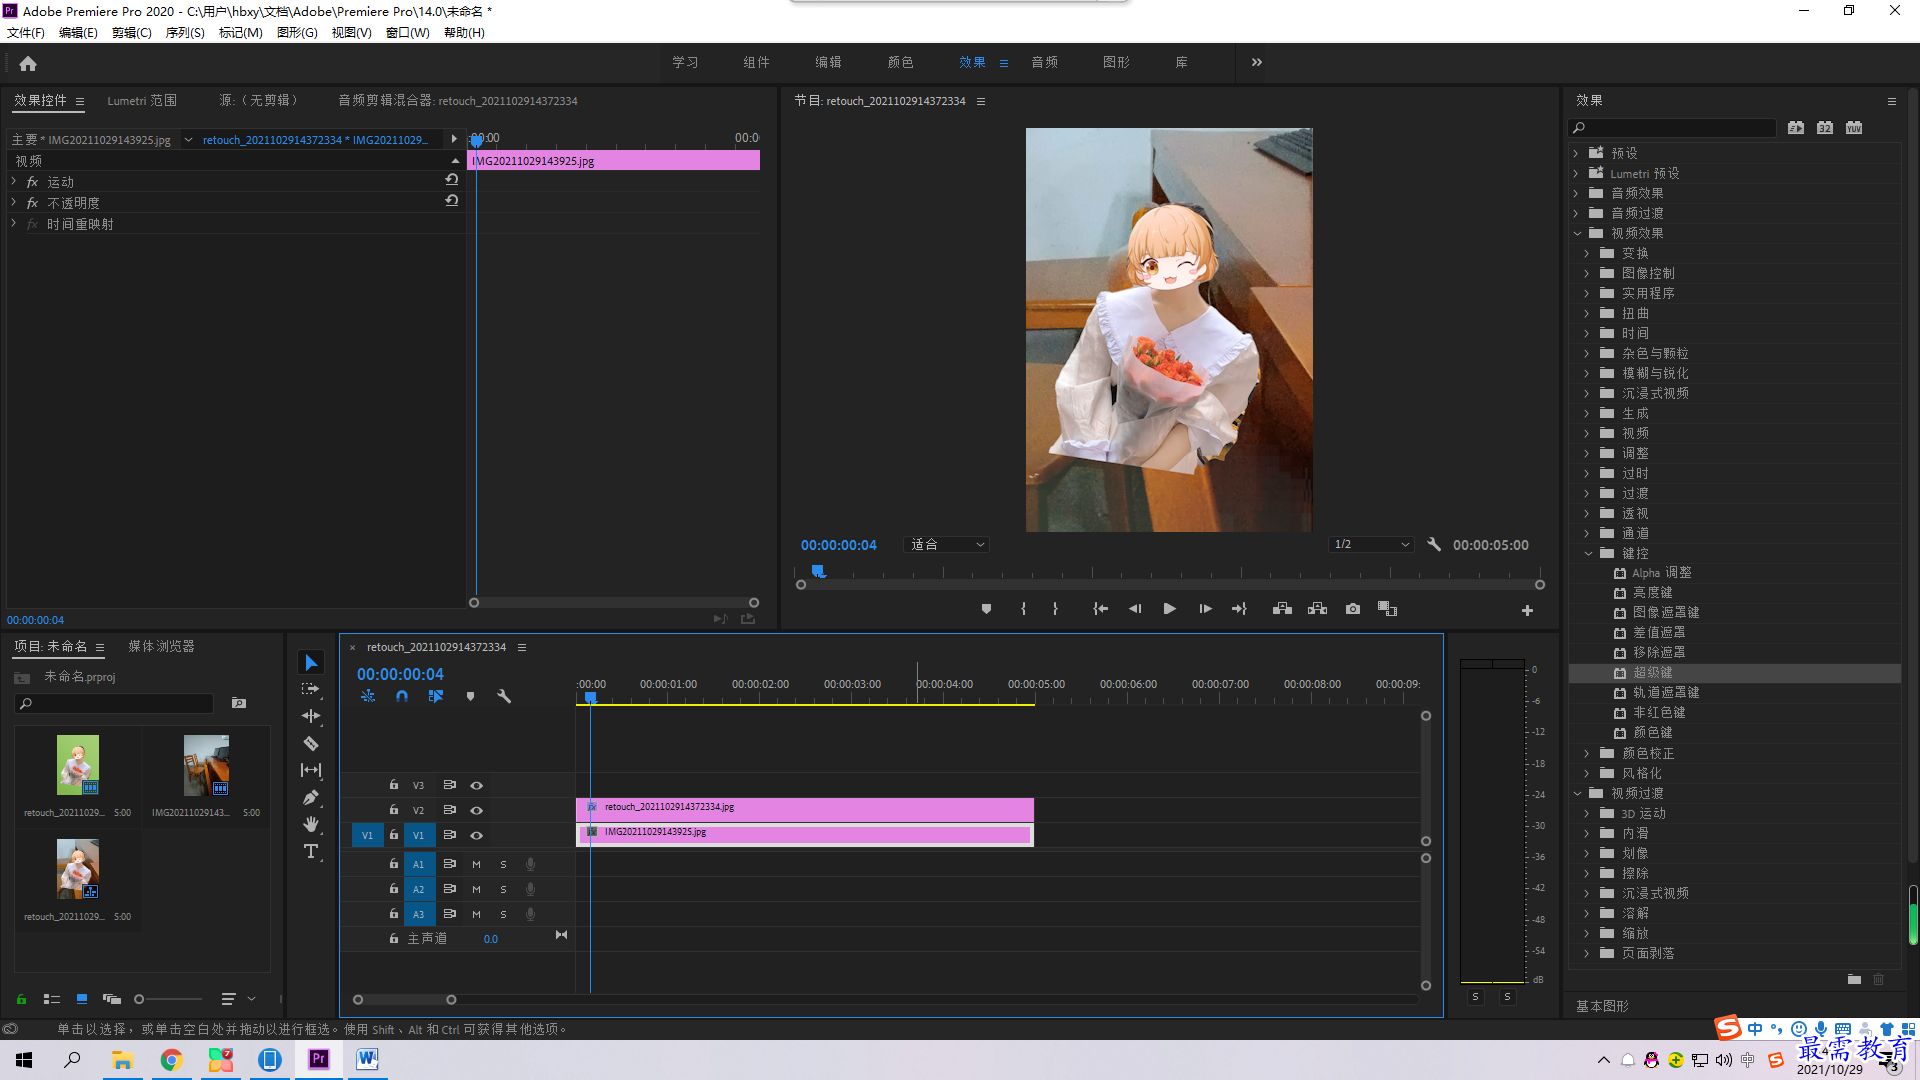Open the Media Browser tab
Image resolution: width=1920 pixels, height=1080 pixels.
[161, 647]
